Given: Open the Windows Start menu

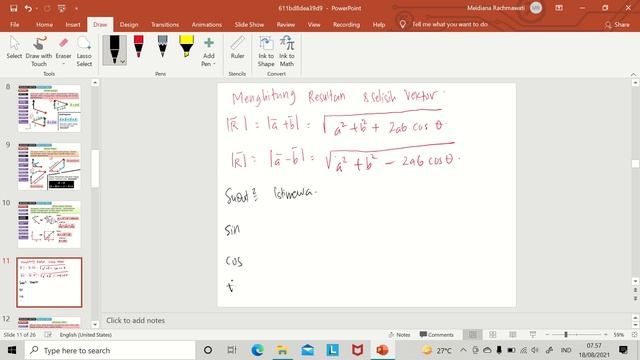Looking at the screenshot, I should click(12, 350).
